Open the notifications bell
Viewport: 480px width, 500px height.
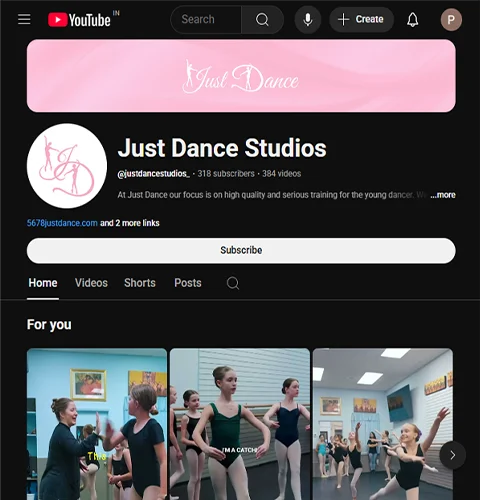pyautogui.click(x=413, y=20)
